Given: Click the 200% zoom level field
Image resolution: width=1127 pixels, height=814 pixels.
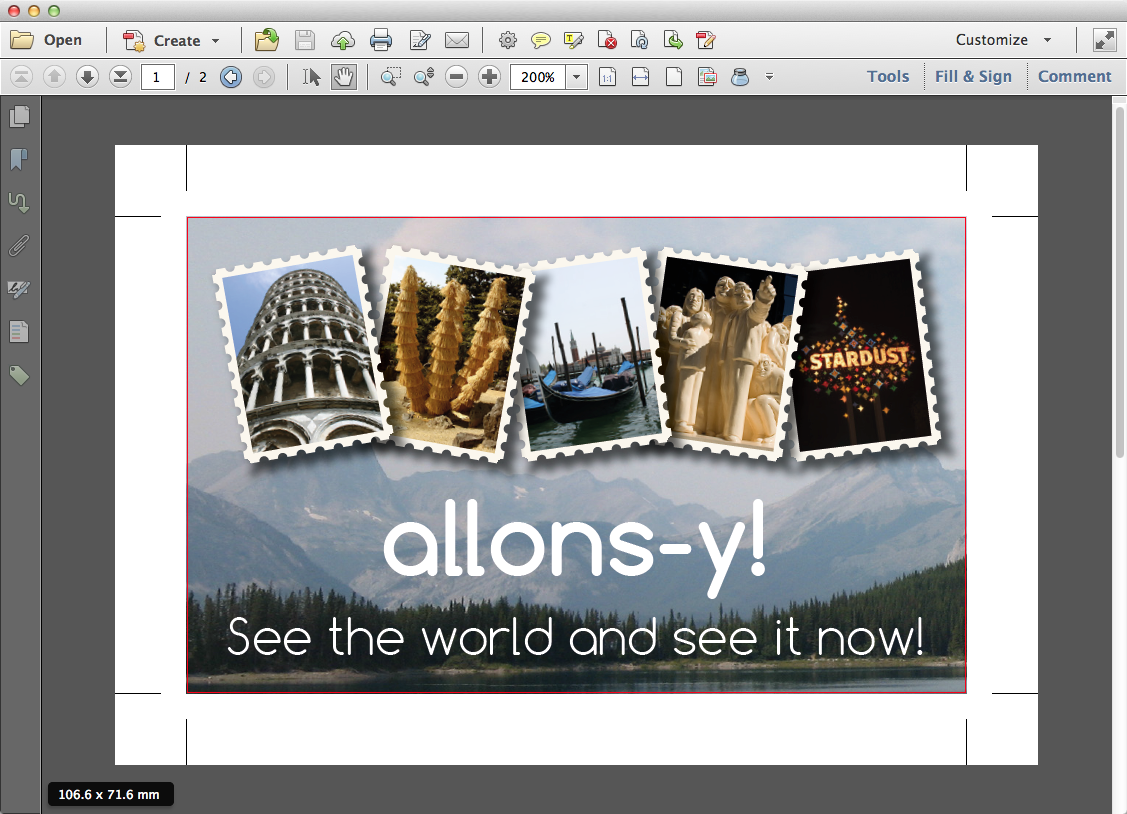Looking at the screenshot, I should (x=538, y=77).
